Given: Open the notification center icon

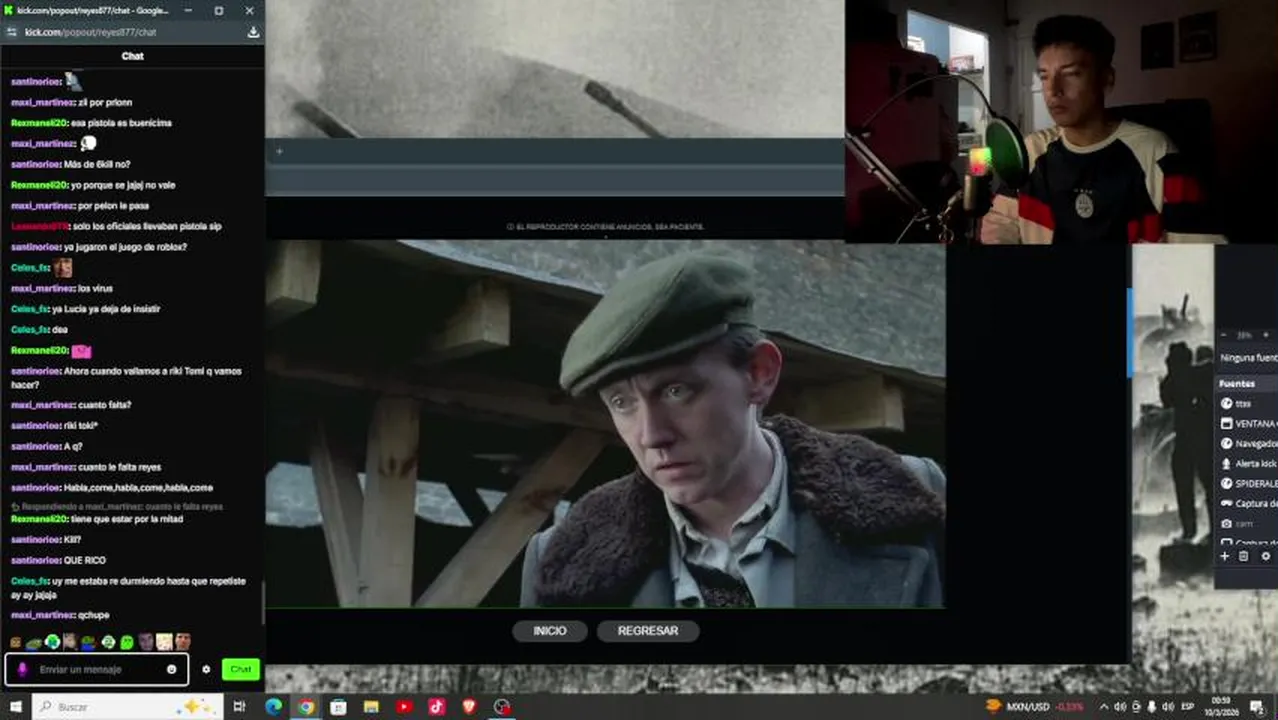Looking at the screenshot, I should [x=1256, y=707].
